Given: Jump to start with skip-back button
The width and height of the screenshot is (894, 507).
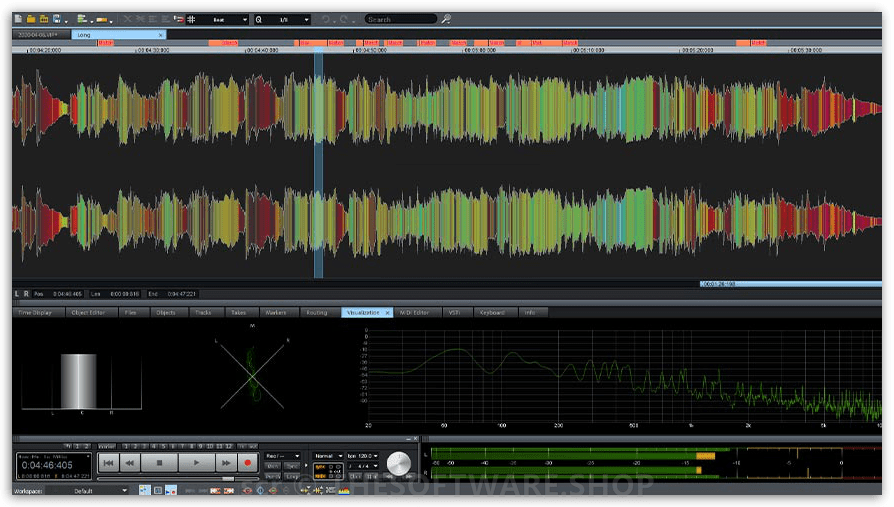Looking at the screenshot, I should coord(108,463).
